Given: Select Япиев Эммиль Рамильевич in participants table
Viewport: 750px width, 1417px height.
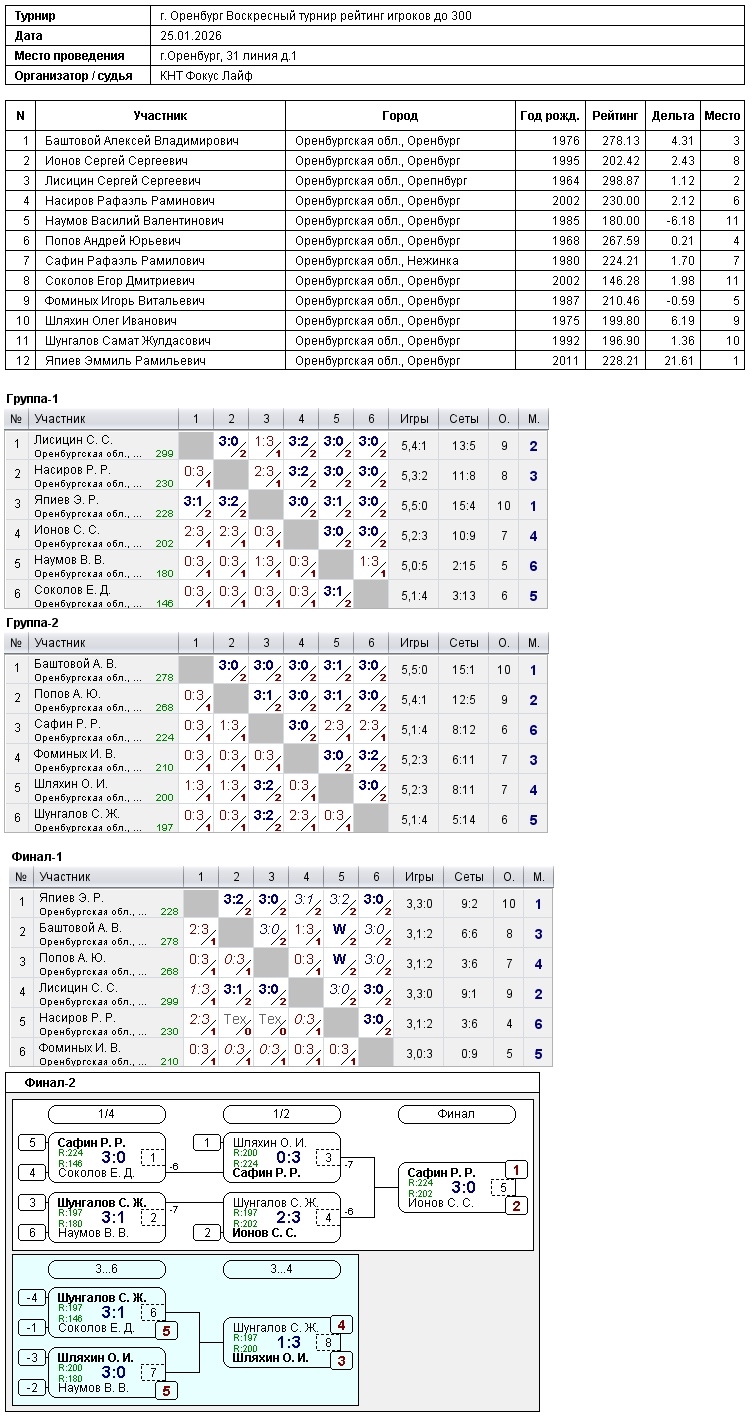Looking at the screenshot, I should pyautogui.click(x=125, y=361).
